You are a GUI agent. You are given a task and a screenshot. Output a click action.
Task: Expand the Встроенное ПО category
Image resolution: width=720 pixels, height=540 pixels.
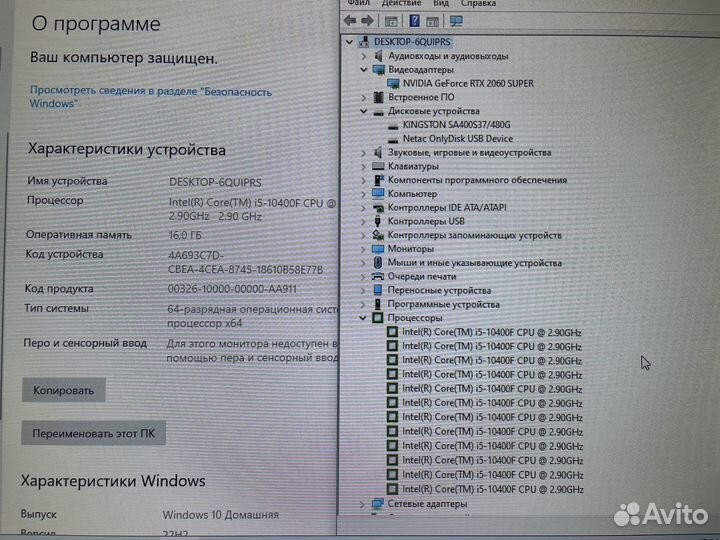(x=364, y=97)
